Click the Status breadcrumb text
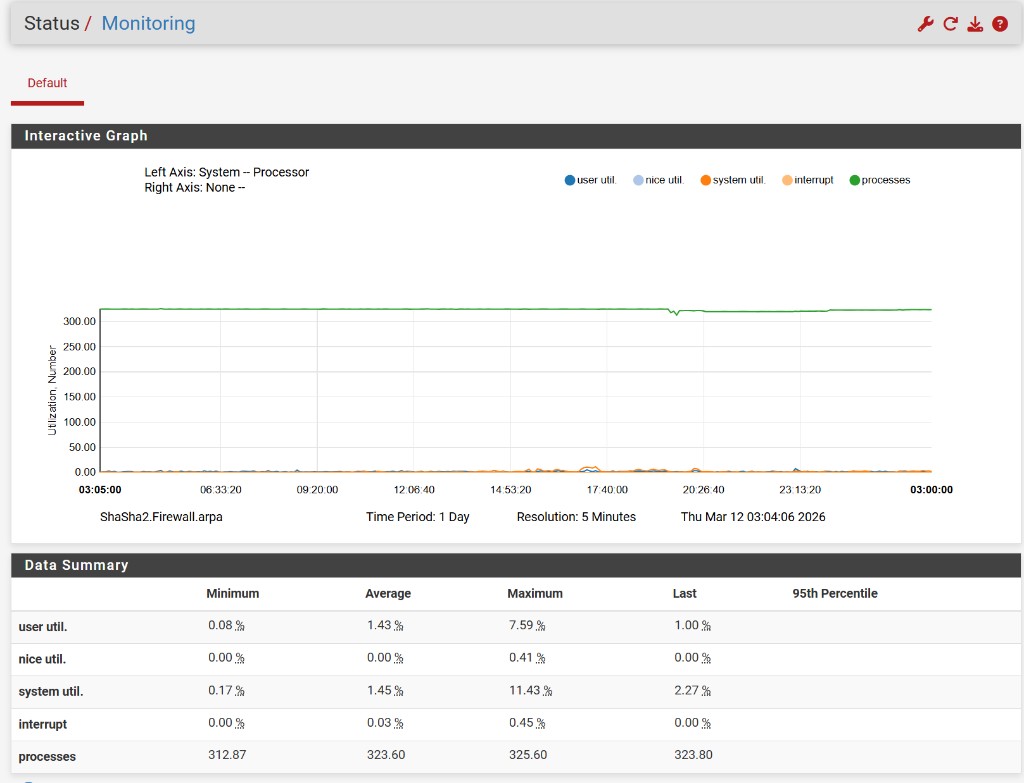The height and width of the screenshot is (783, 1024). pyautogui.click(x=51, y=24)
